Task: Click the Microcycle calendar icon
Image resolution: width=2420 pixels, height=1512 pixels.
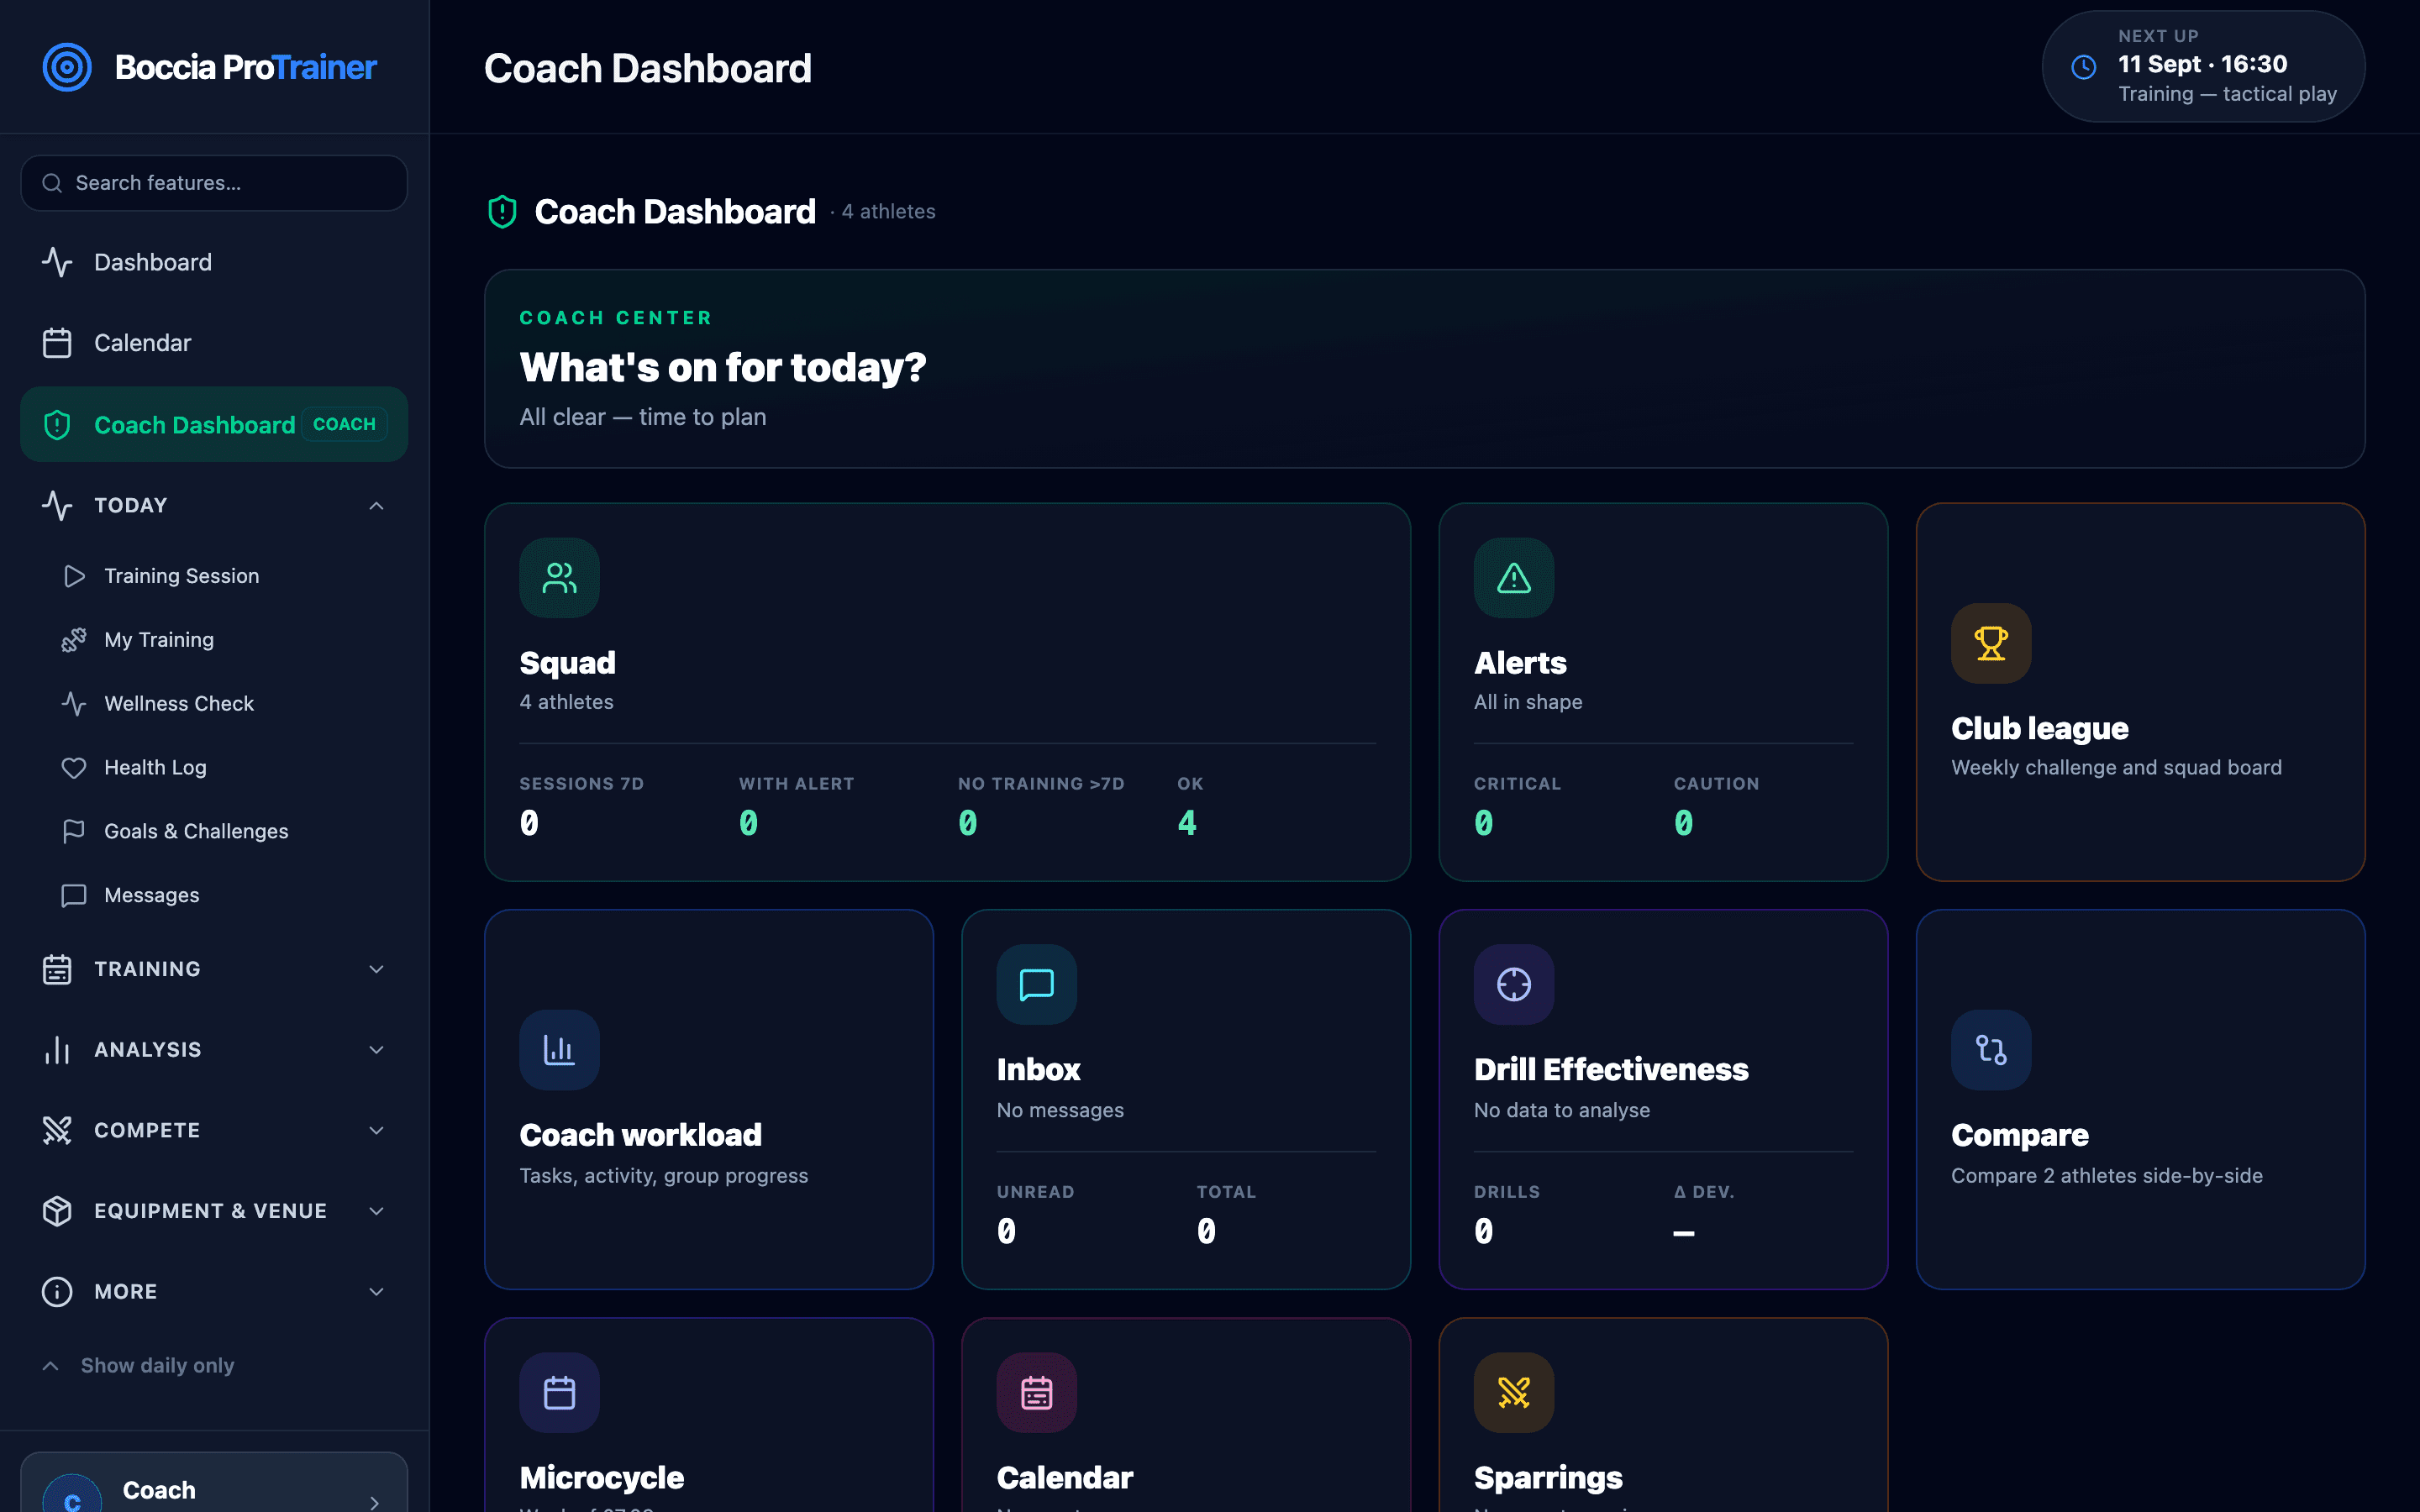Action: (559, 1393)
